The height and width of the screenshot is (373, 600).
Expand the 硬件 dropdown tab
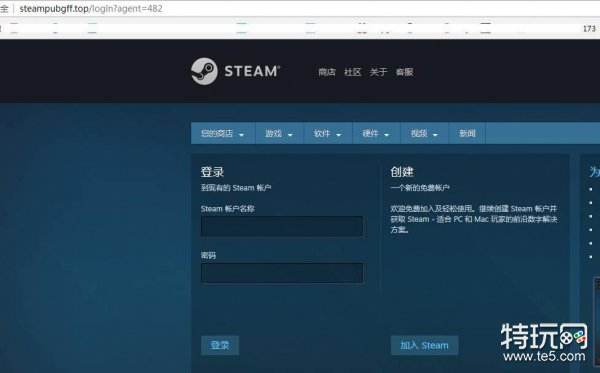[x=376, y=134]
